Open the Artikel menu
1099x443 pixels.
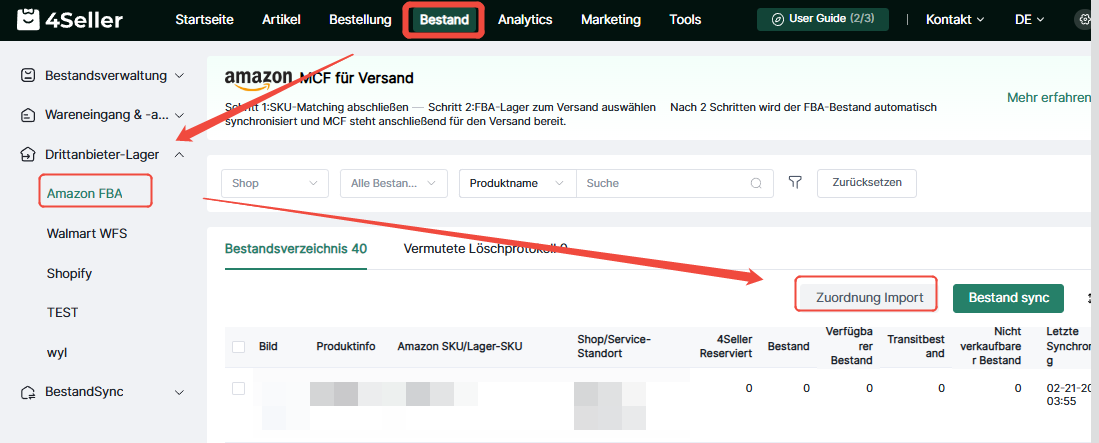[281, 20]
